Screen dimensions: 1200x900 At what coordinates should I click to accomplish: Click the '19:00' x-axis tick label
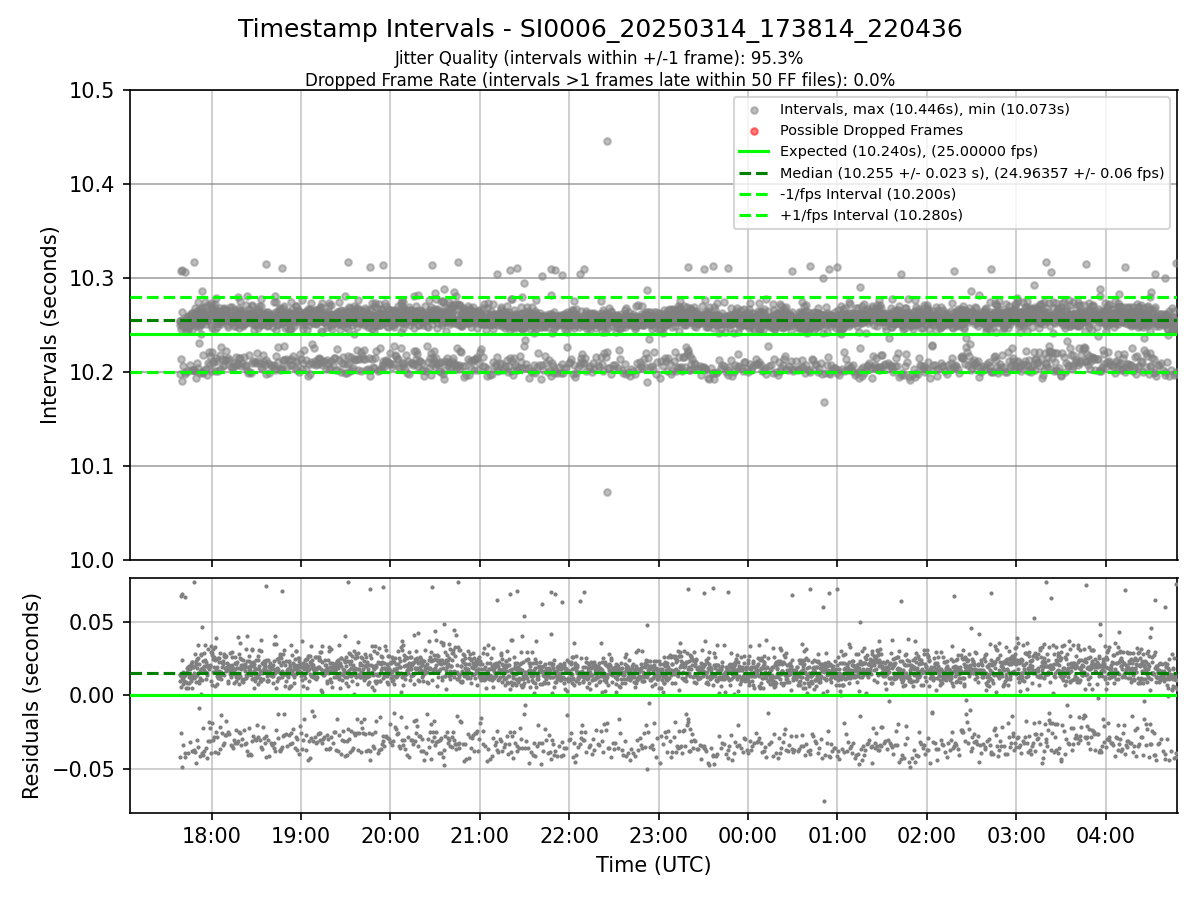click(x=301, y=836)
